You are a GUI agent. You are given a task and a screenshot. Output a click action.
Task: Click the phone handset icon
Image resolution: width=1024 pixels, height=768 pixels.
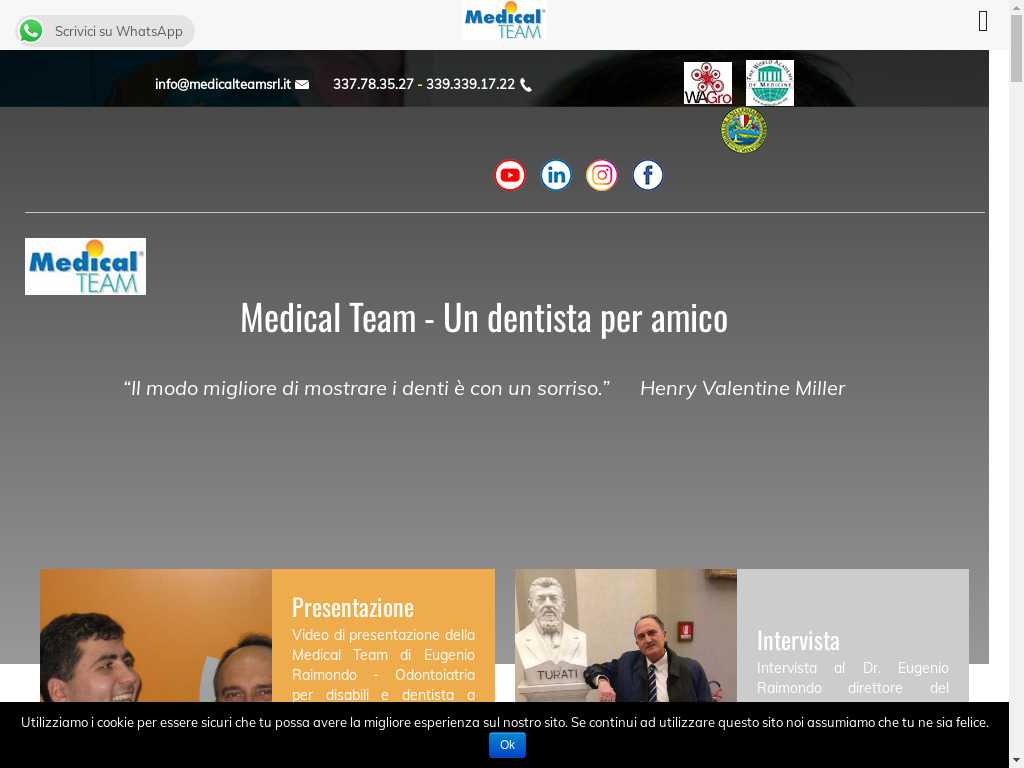pyautogui.click(x=526, y=85)
